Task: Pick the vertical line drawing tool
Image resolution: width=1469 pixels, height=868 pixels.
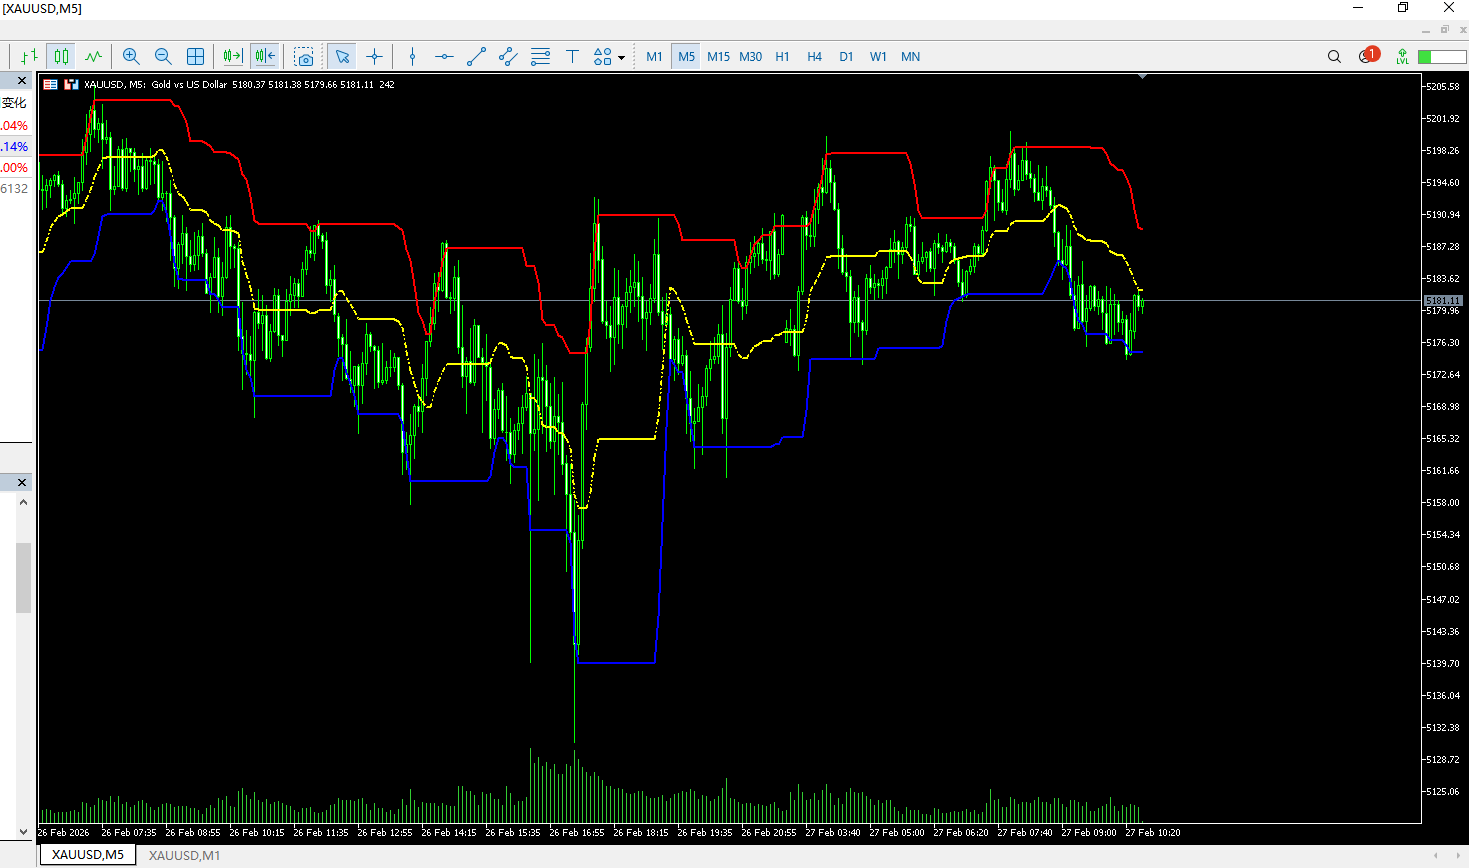Action: coord(412,57)
